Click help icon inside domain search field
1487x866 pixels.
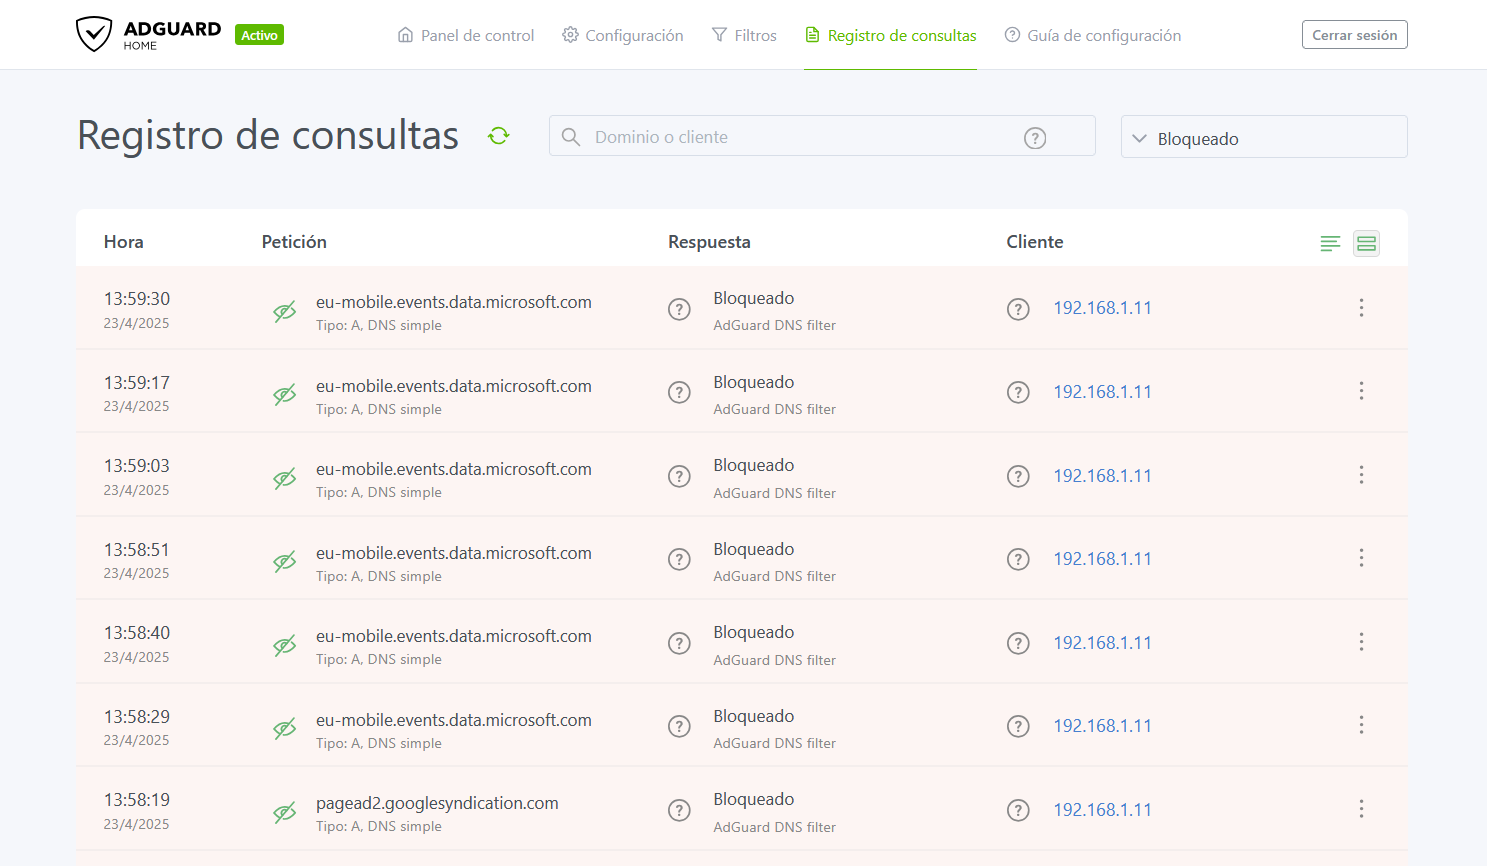pos(1035,138)
